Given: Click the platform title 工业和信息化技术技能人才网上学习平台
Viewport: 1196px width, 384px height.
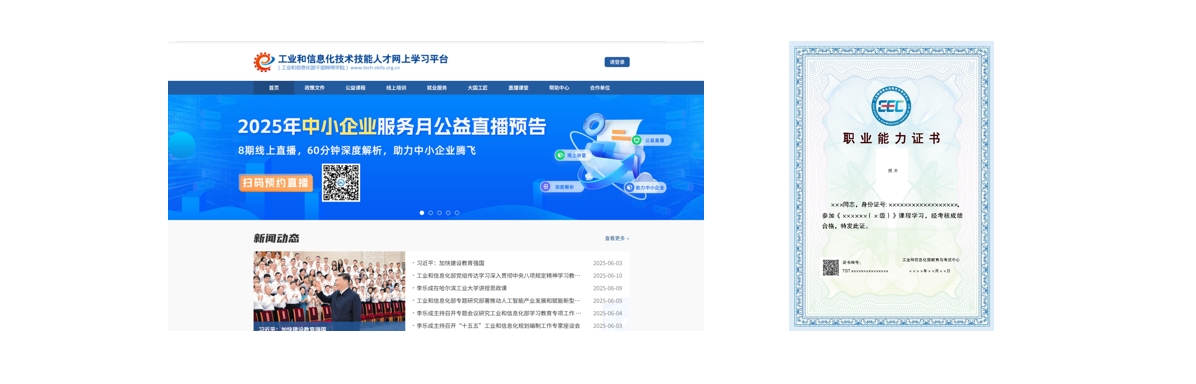Looking at the screenshot, I should pyautogui.click(x=363, y=58).
